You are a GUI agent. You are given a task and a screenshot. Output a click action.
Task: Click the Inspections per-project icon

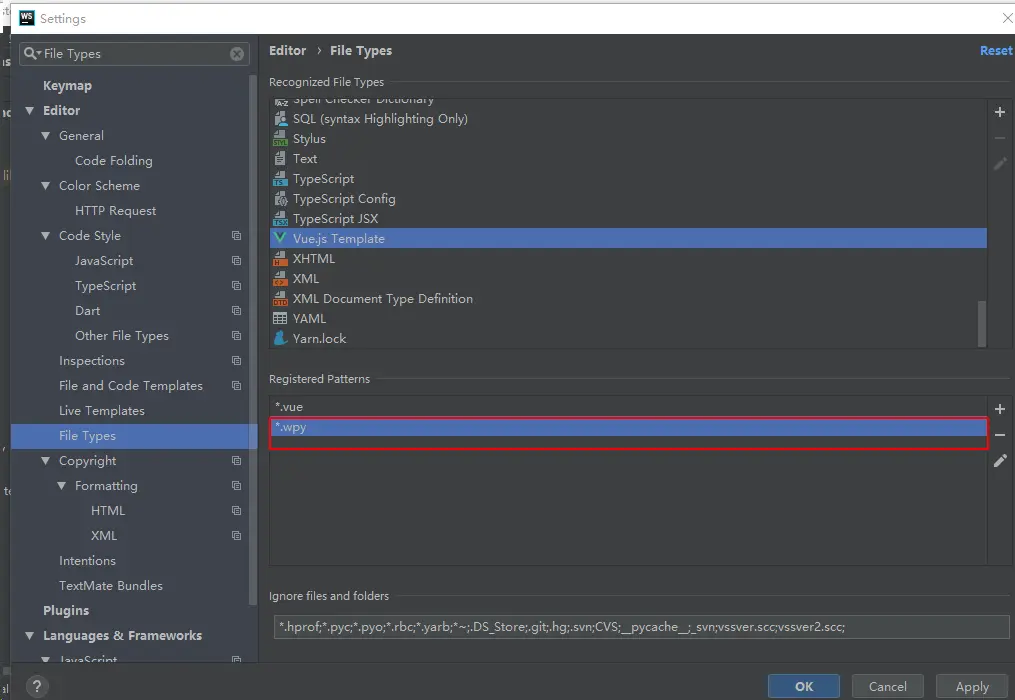(236, 361)
